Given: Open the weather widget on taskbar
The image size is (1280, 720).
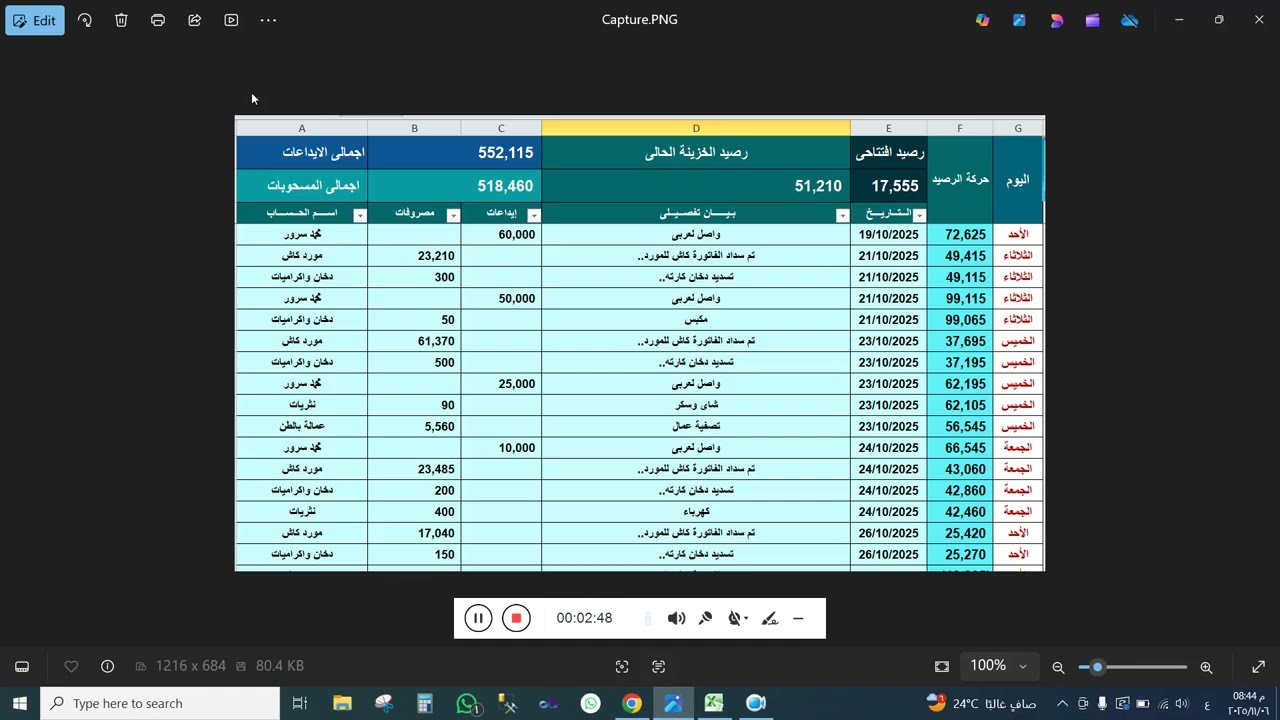Looking at the screenshot, I should pos(981,703).
